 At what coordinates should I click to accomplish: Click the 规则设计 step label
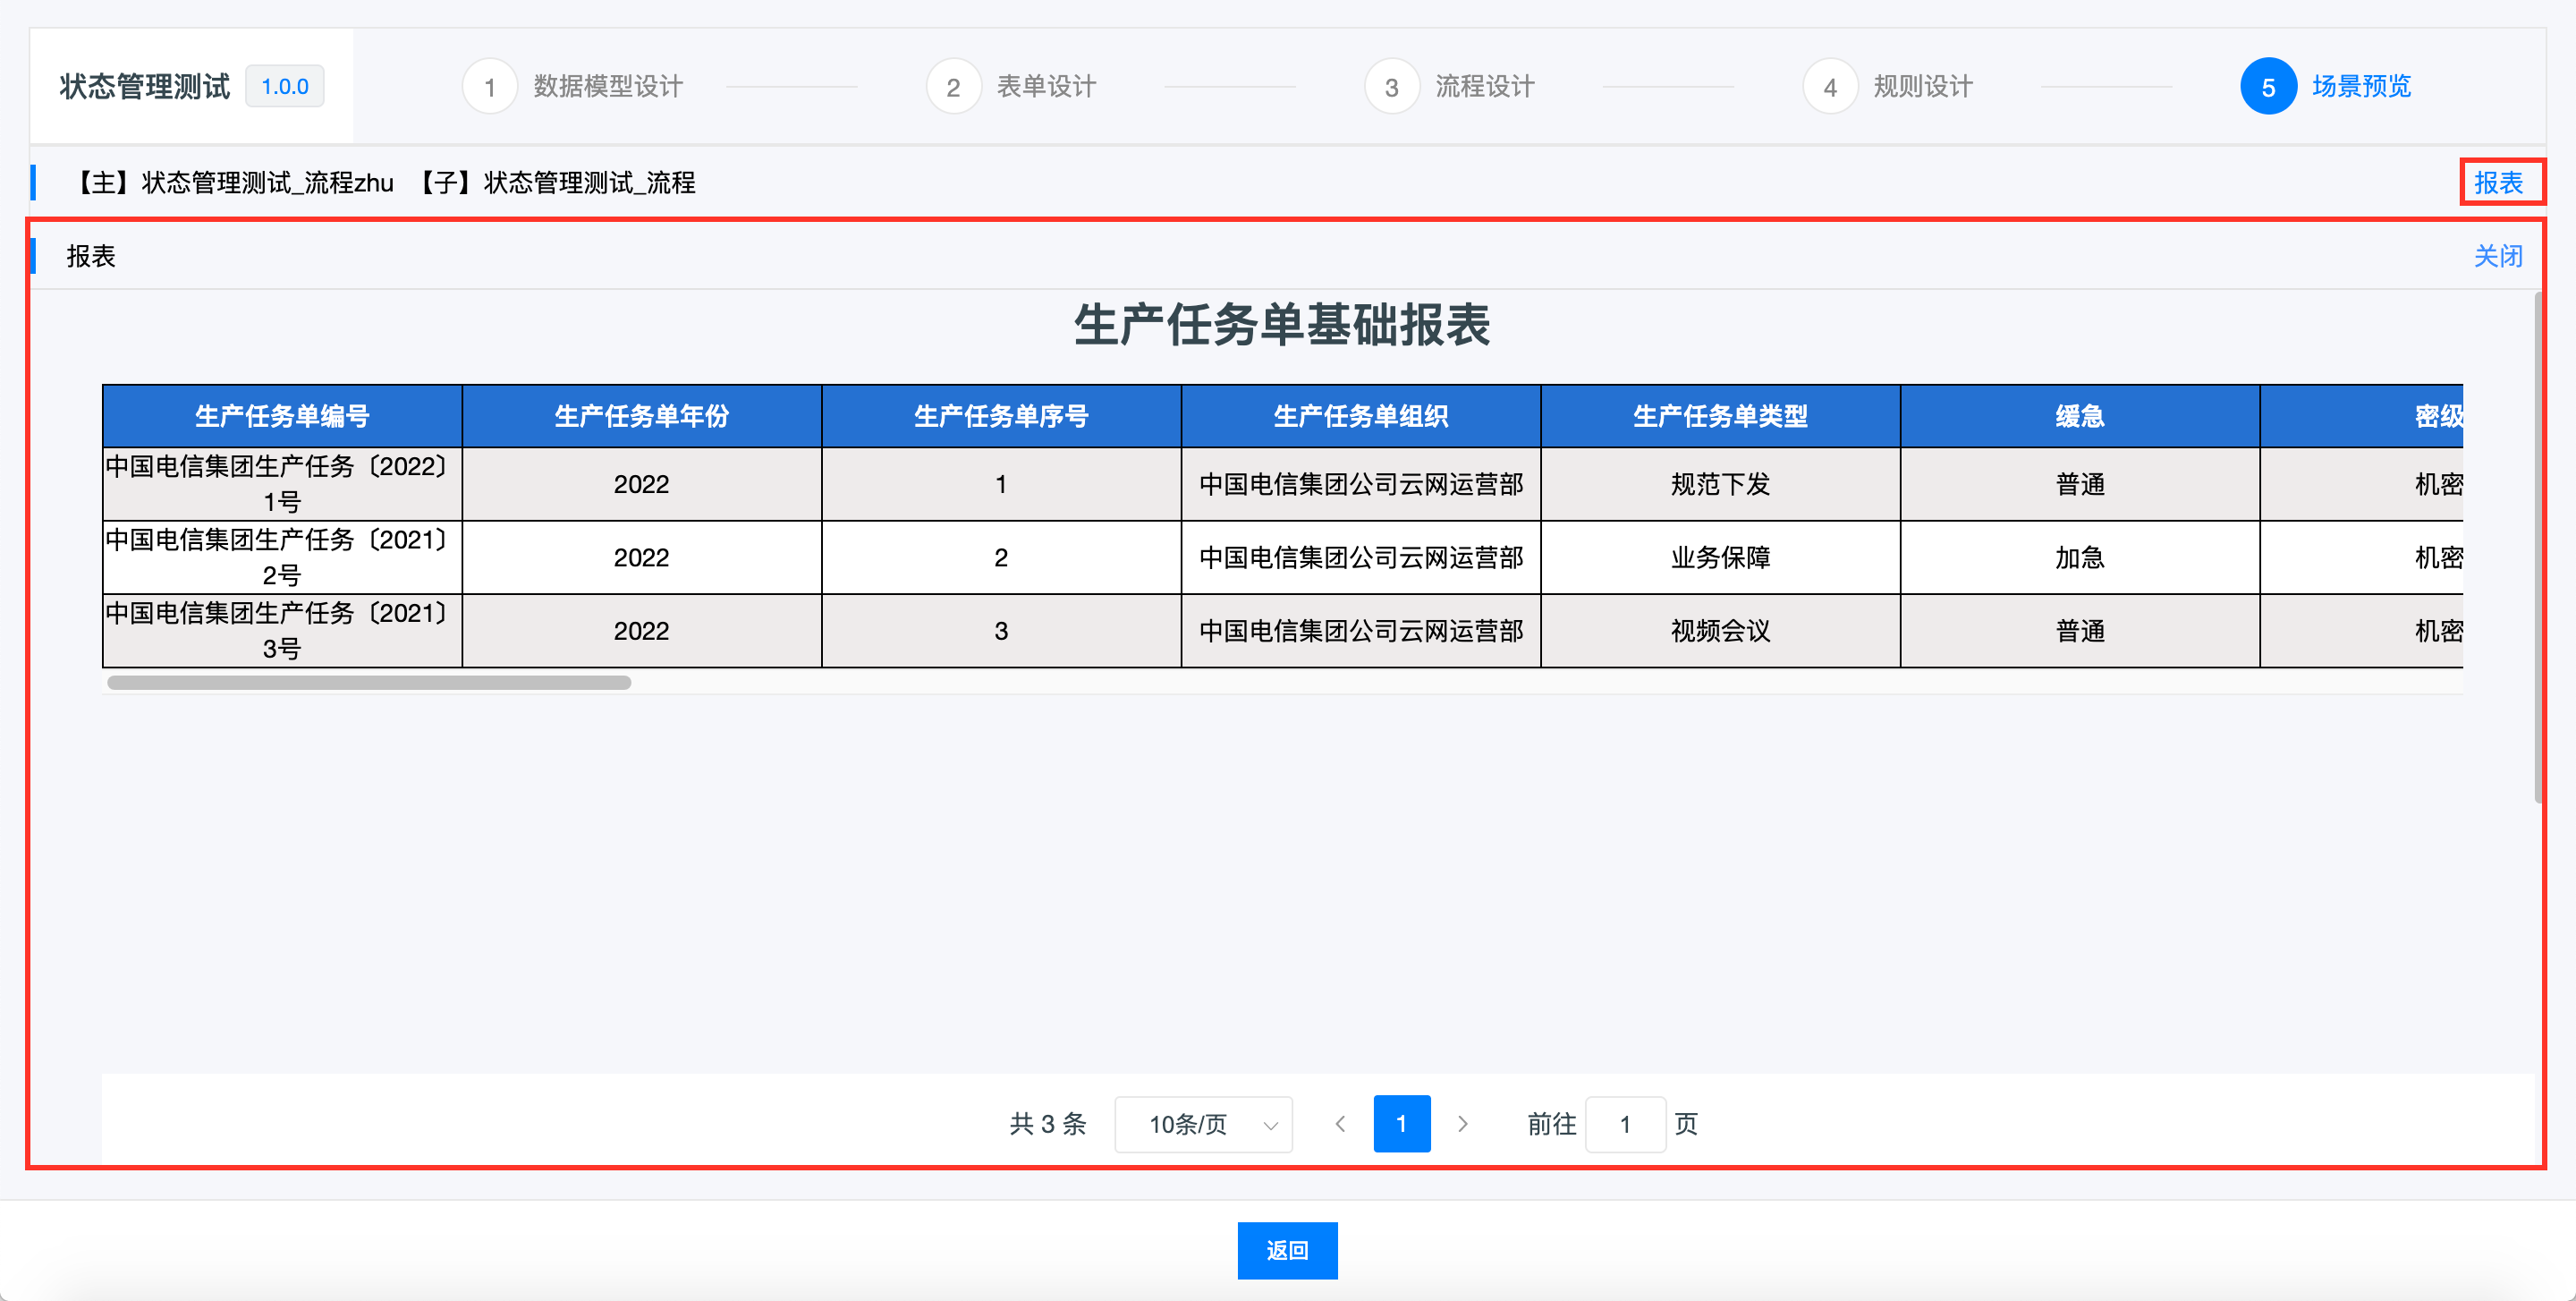click(1923, 87)
